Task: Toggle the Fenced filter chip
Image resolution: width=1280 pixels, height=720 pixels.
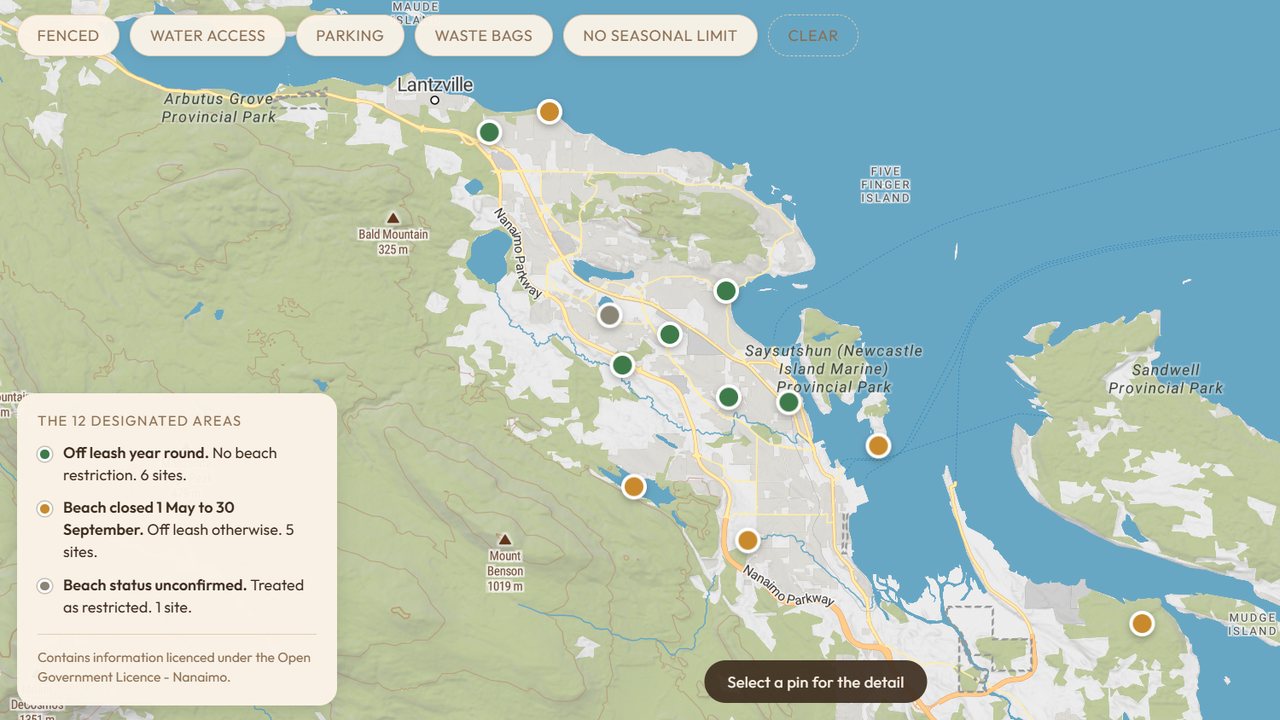Action: 68,36
